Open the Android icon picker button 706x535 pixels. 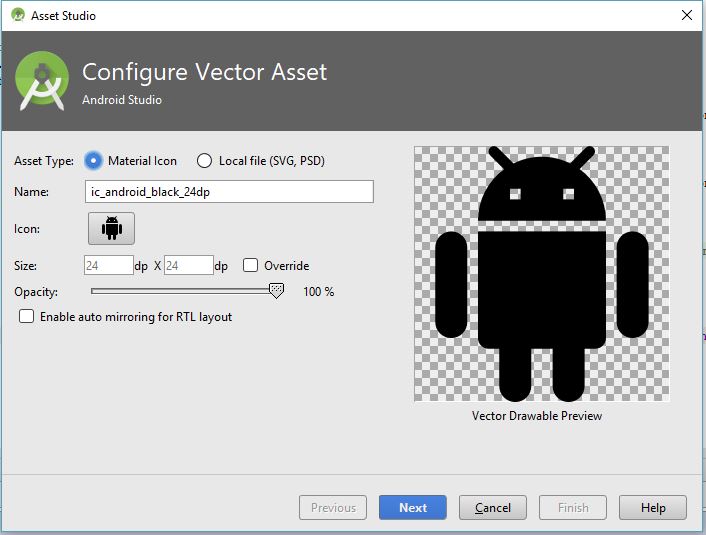point(111,228)
